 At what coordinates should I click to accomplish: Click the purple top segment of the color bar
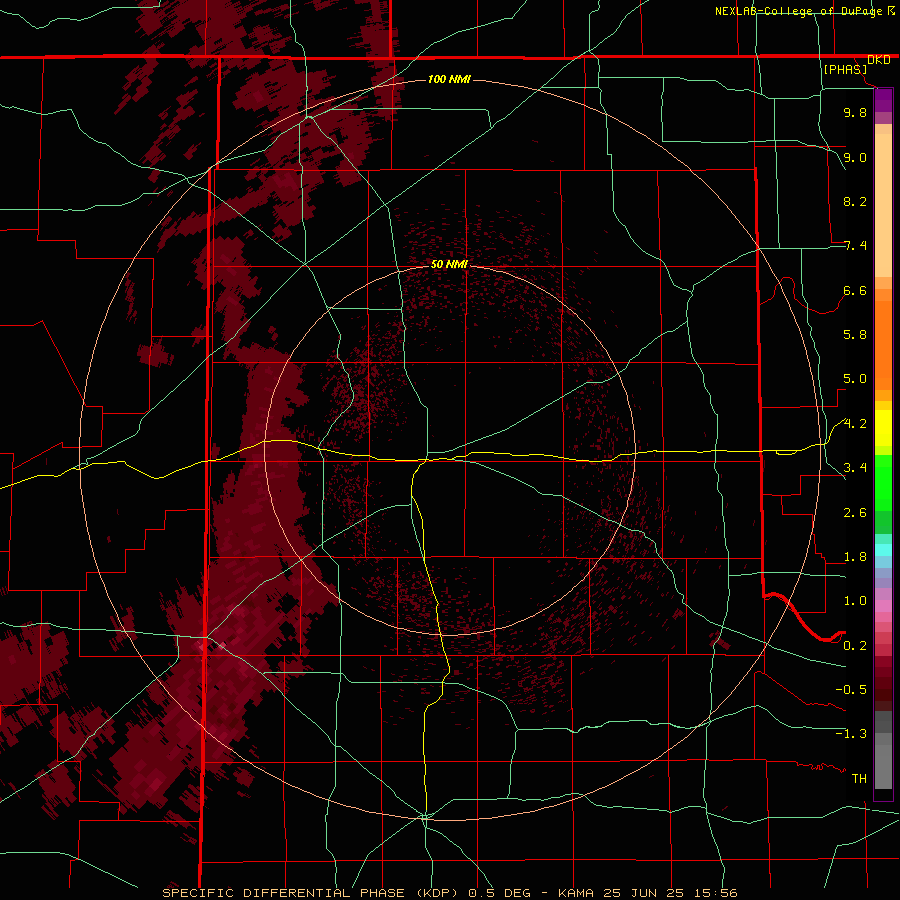[883, 100]
